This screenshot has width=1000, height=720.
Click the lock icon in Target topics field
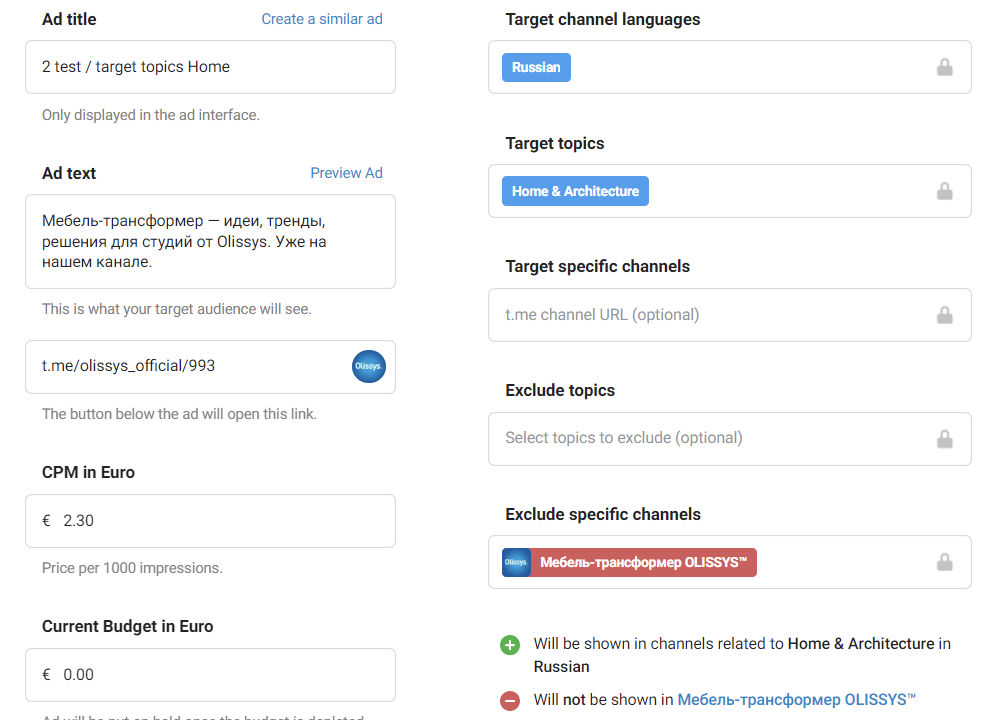click(x=944, y=191)
